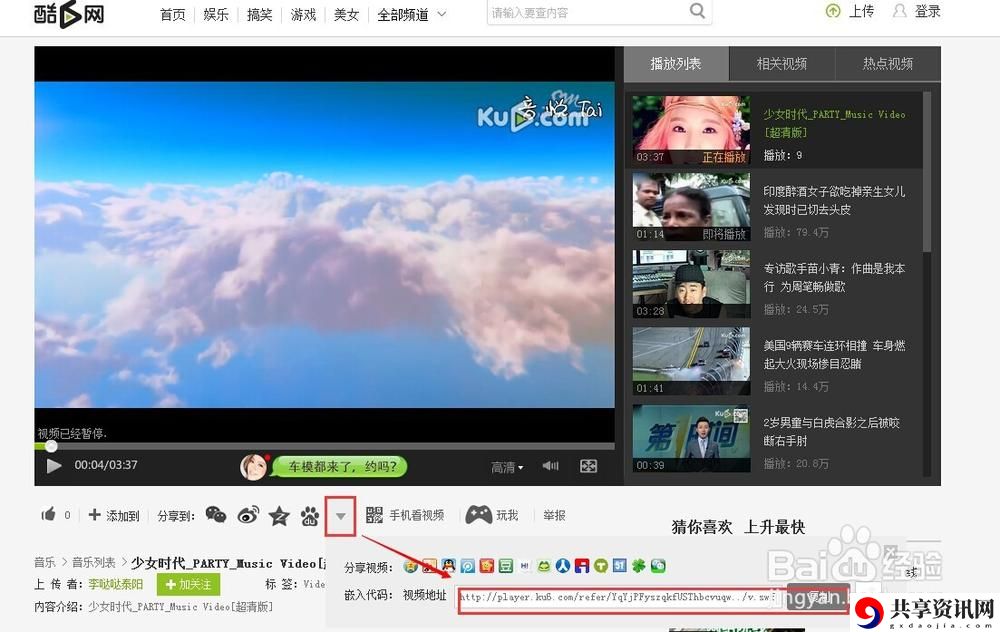
Task: Open 印度醉酒女子 video thumbnail
Action: pos(691,207)
